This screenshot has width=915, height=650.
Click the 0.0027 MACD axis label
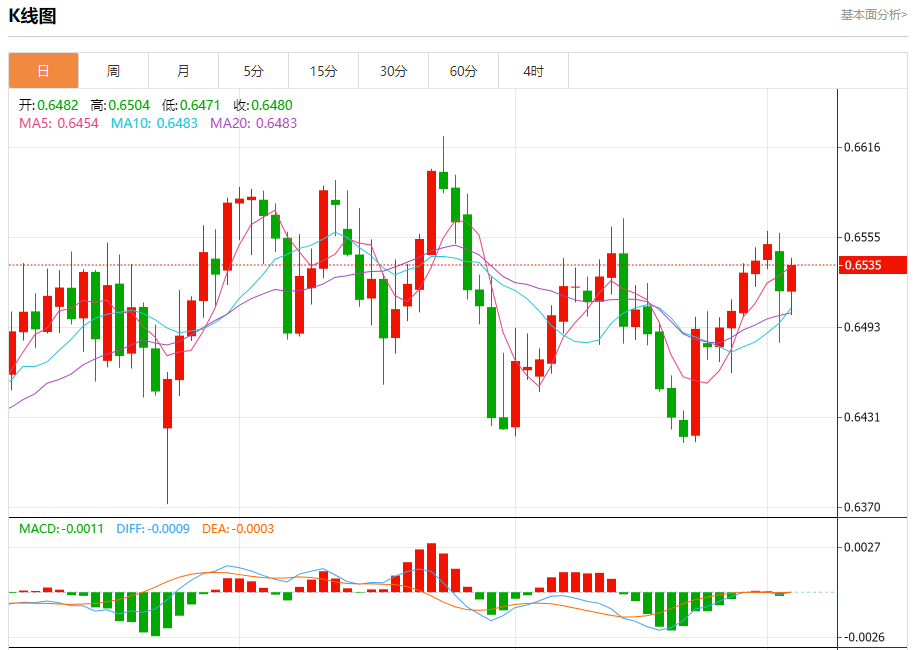[x=862, y=547]
